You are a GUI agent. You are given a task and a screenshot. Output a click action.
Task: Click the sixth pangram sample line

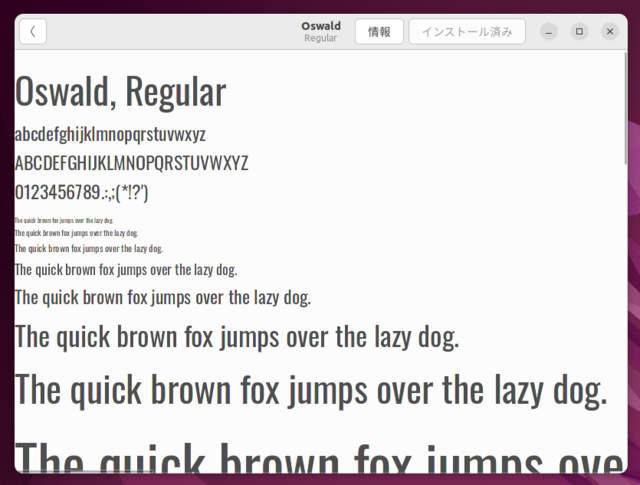pyautogui.click(x=237, y=337)
